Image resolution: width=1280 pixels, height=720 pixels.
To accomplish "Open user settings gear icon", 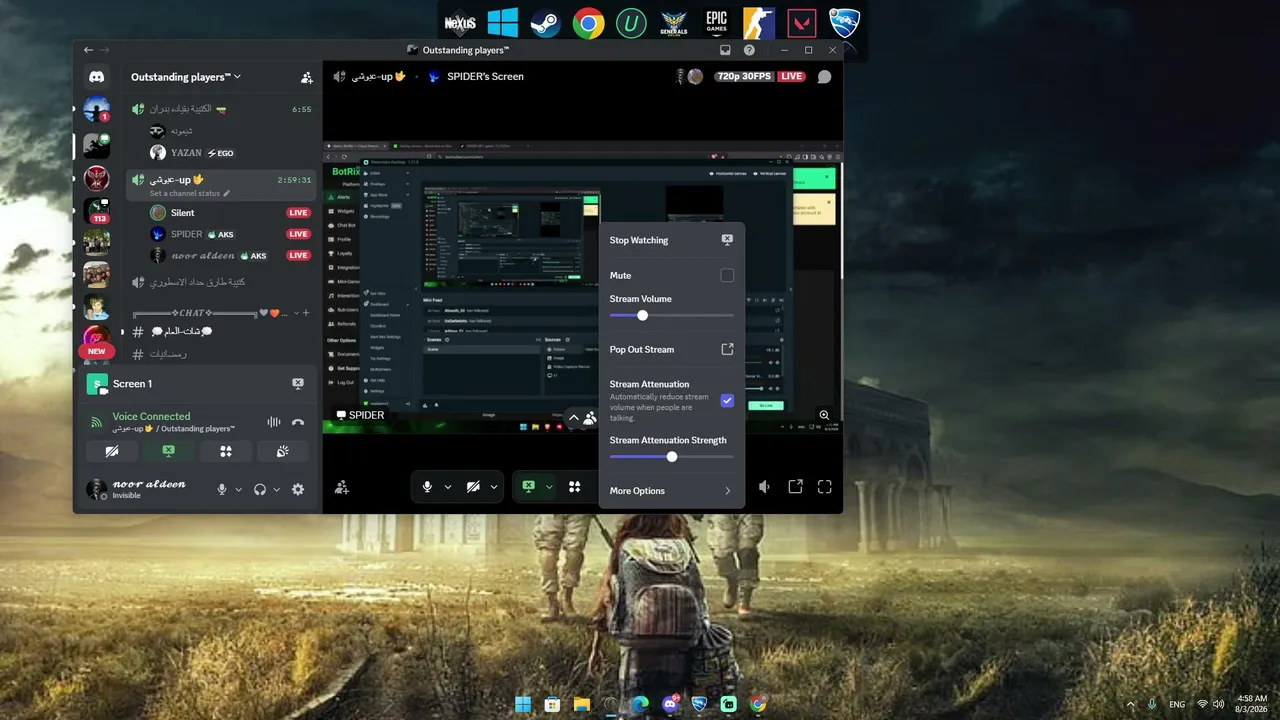I will coord(297,489).
